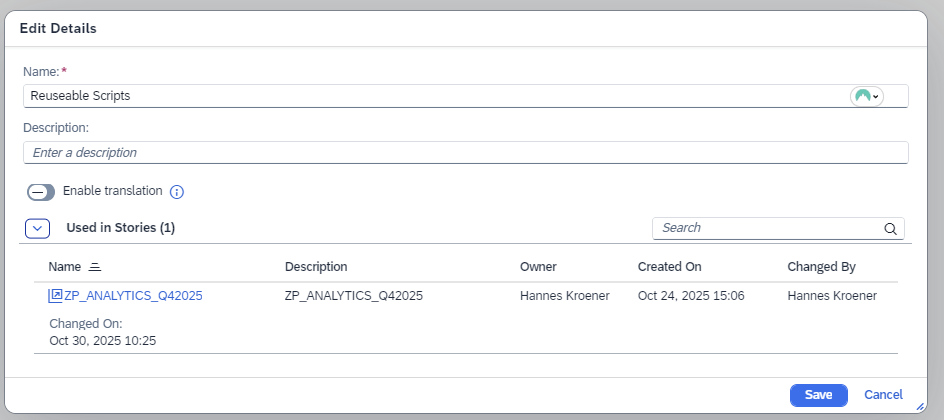Click the Name column header
Image resolution: width=944 pixels, height=420 pixels.
tap(64, 267)
